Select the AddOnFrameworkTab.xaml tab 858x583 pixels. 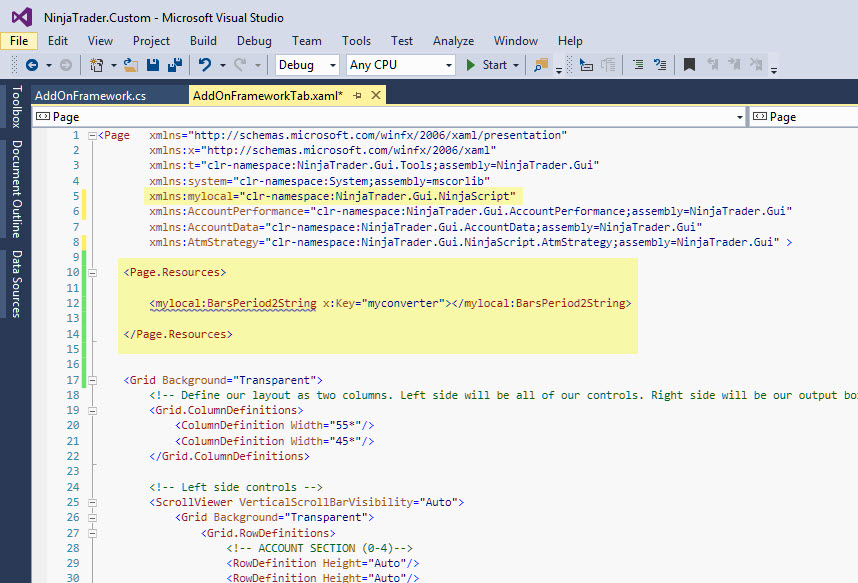click(268, 96)
